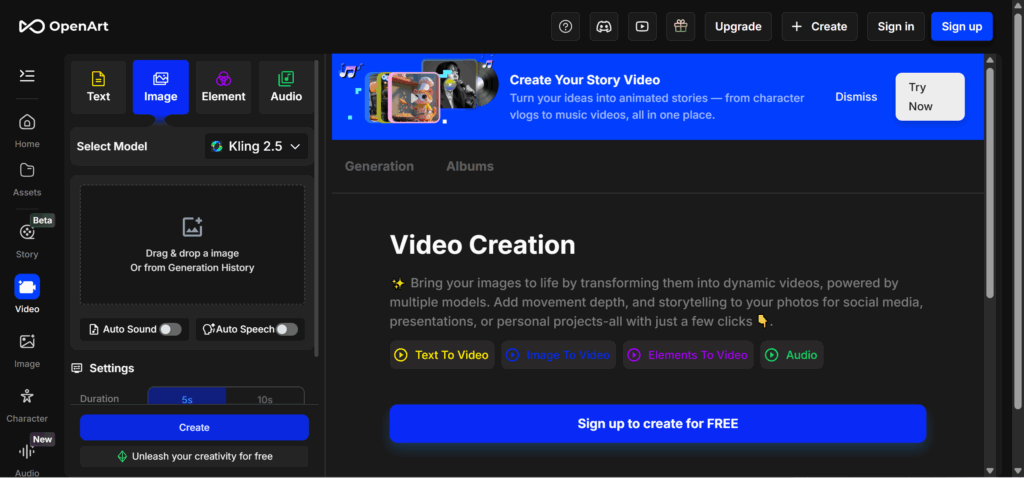
Task: Dismiss the Story Video banner
Action: (856, 97)
